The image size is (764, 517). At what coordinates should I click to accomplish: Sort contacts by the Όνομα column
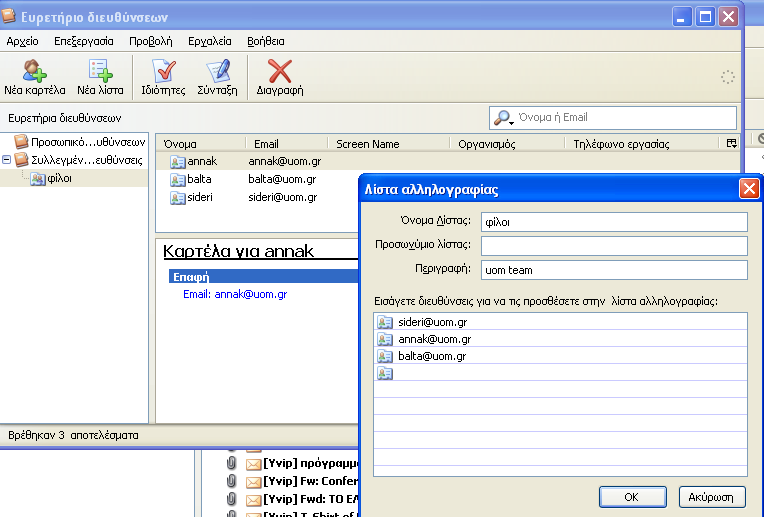pyautogui.click(x=200, y=144)
